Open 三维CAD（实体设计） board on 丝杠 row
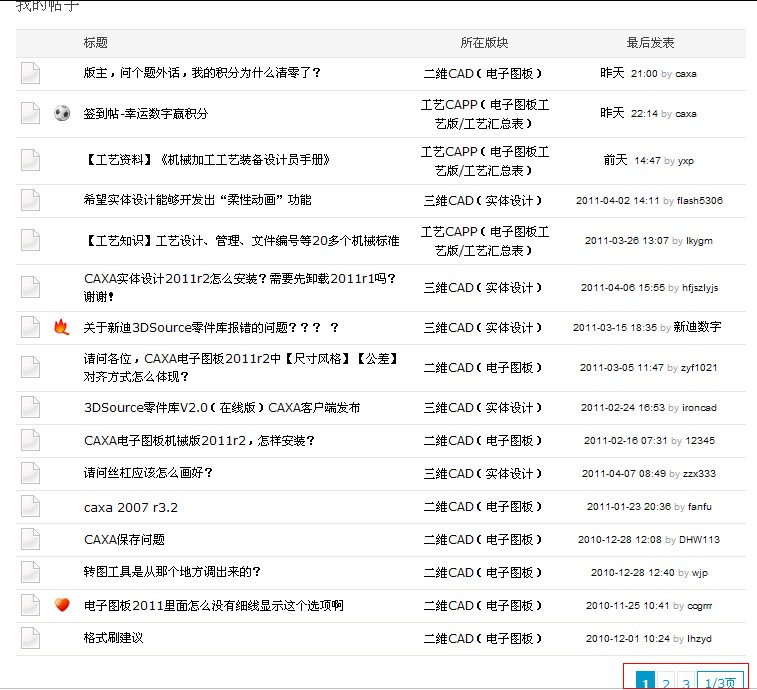This screenshot has height=690, width=757. 483,473
